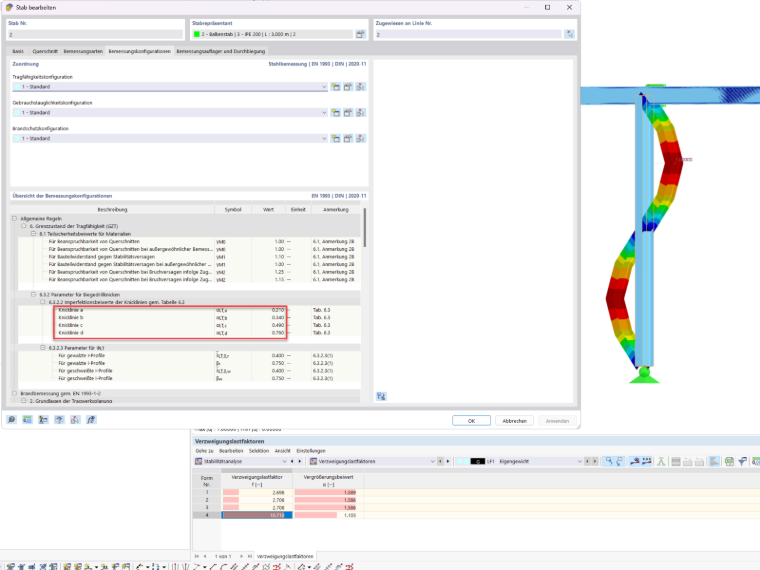Screen dimensions: 760x570
Task: Open the Gehe zu menu
Action: coord(204,451)
